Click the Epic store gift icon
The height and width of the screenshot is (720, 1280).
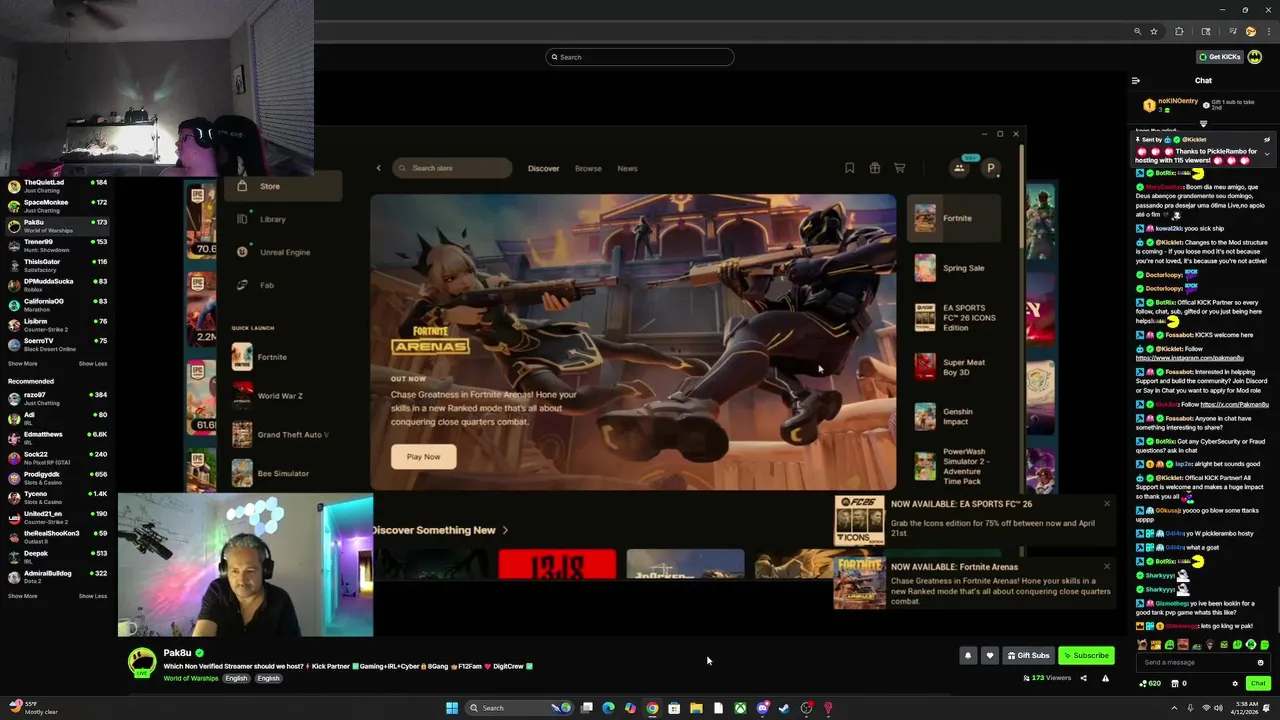(875, 168)
